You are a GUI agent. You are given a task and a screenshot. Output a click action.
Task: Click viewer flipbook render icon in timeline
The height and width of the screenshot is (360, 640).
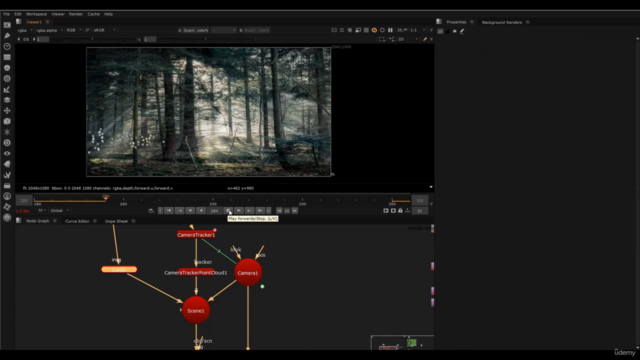pyautogui.click(x=386, y=211)
